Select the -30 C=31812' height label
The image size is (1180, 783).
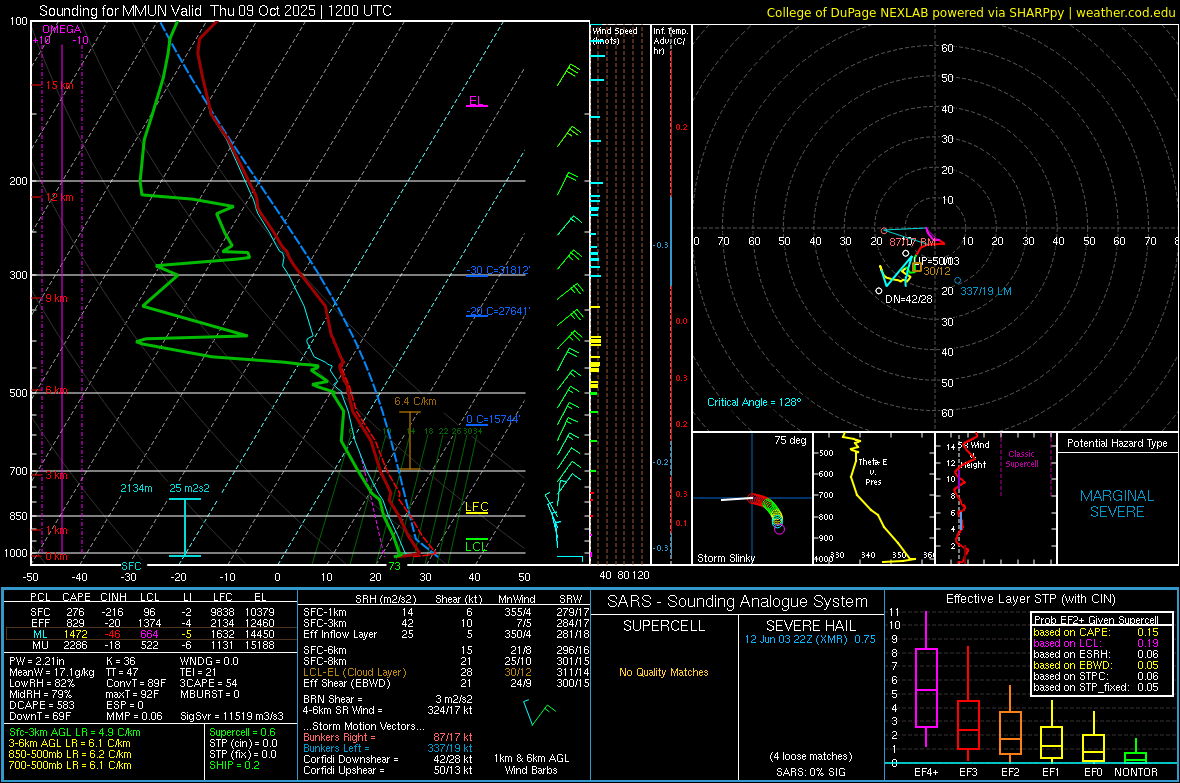tap(498, 270)
